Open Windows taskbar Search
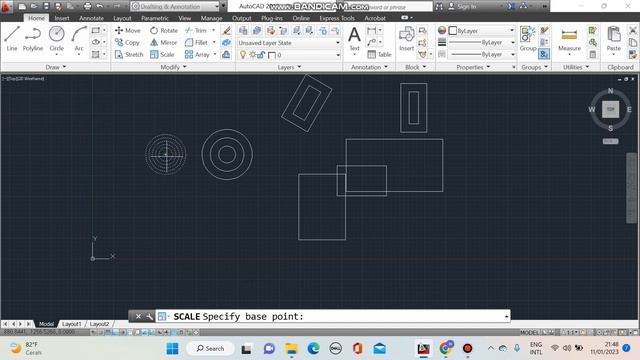This screenshot has height=360, width=640. (x=210, y=348)
